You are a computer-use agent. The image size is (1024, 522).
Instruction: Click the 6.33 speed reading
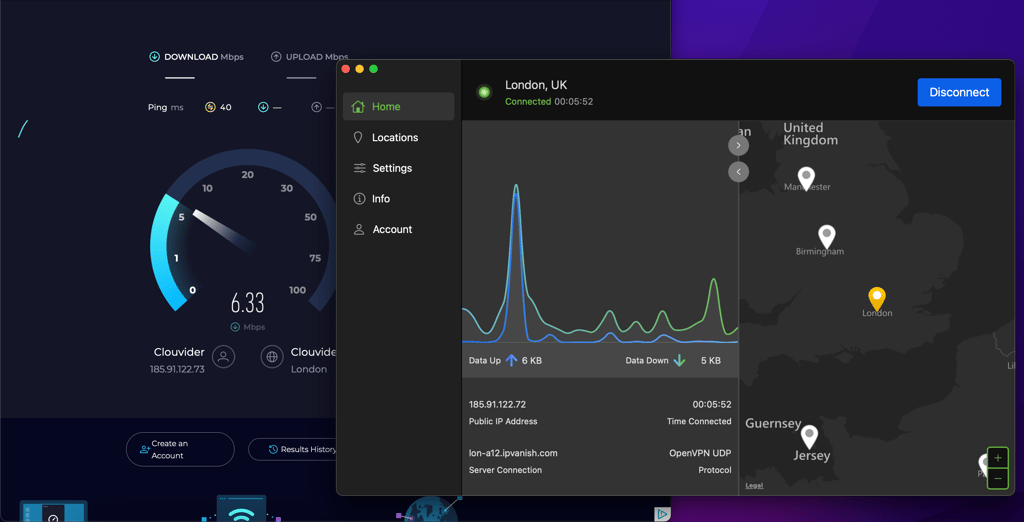(x=248, y=303)
